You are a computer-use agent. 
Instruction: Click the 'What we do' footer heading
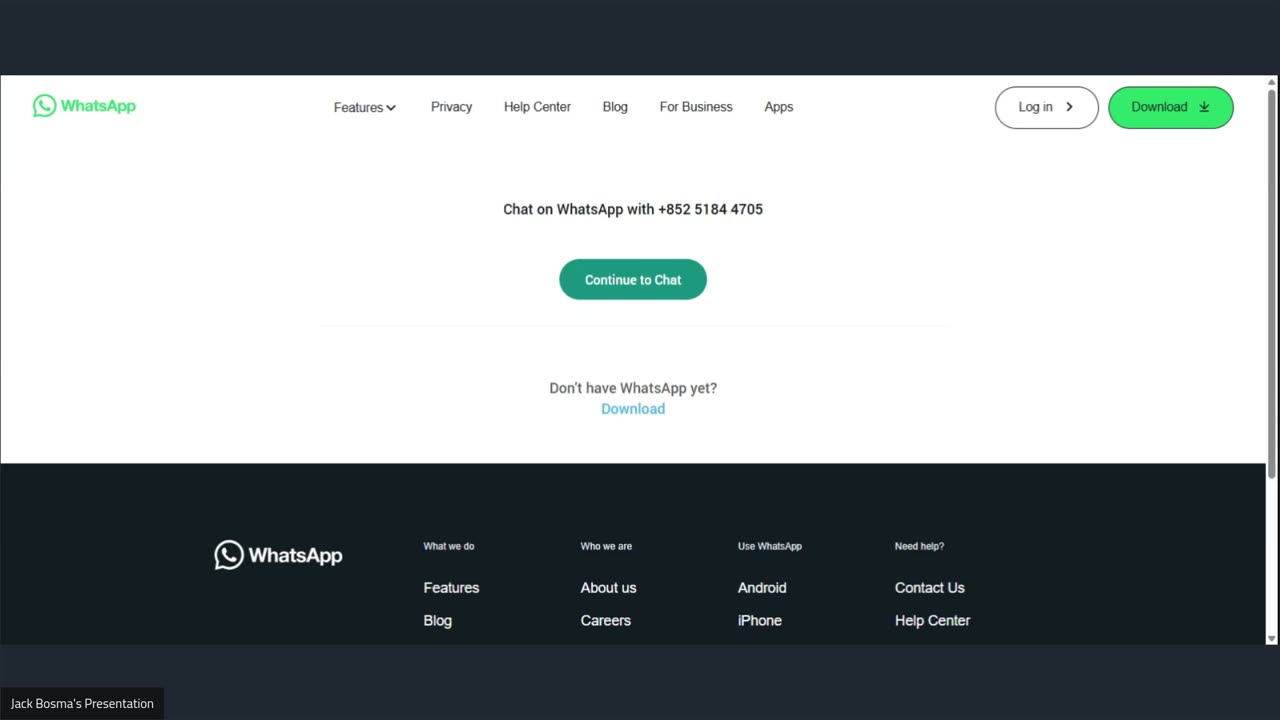pyautogui.click(x=449, y=546)
